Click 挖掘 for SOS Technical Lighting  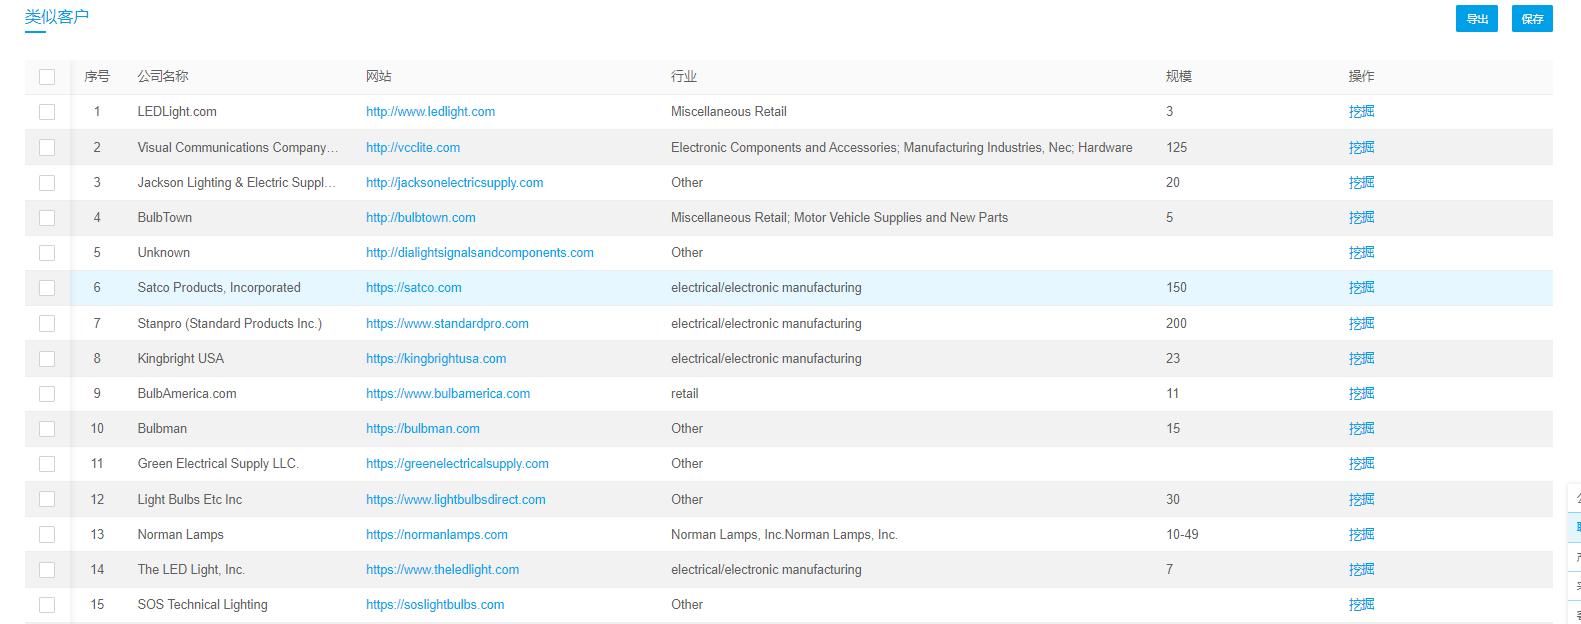(1361, 605)
